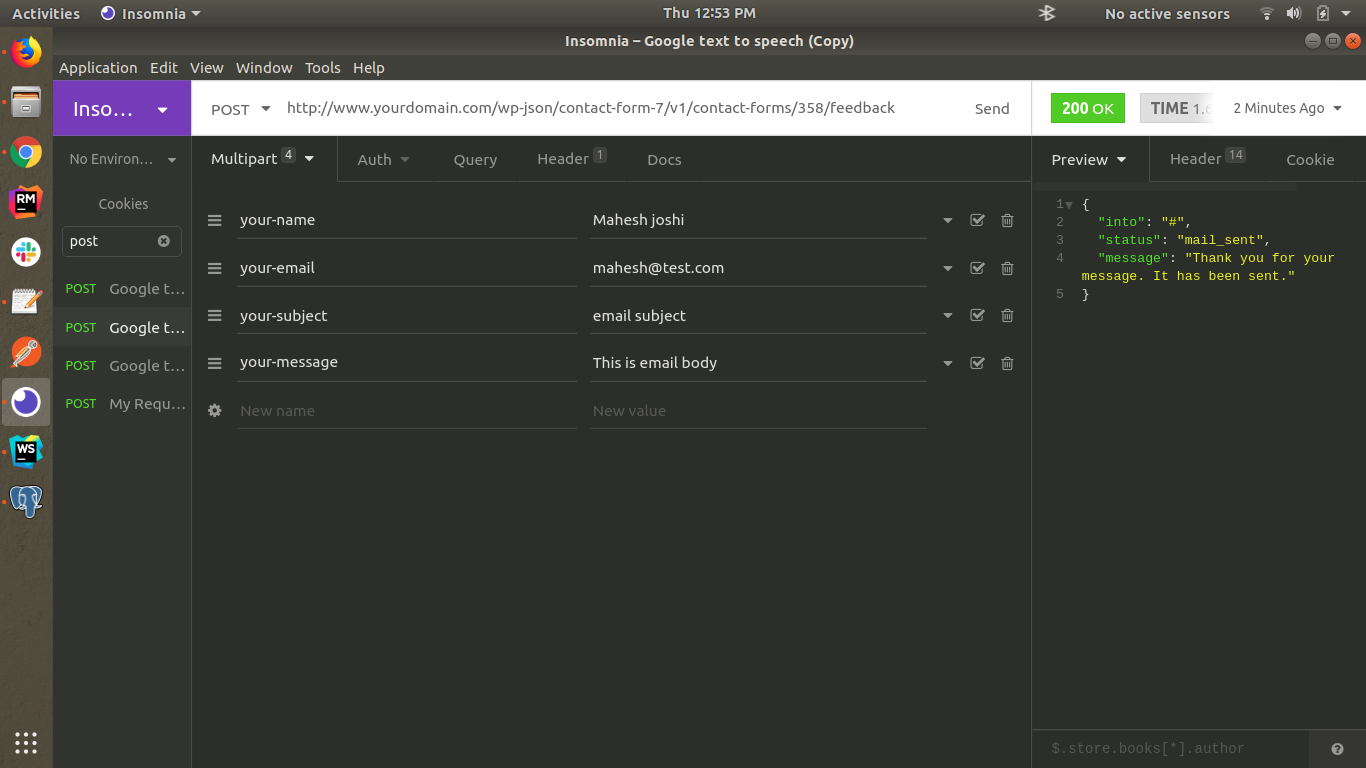1366x768 pixels.
Task: Focus the response filter JSONPath field
Action: [x=1170, y=749]
